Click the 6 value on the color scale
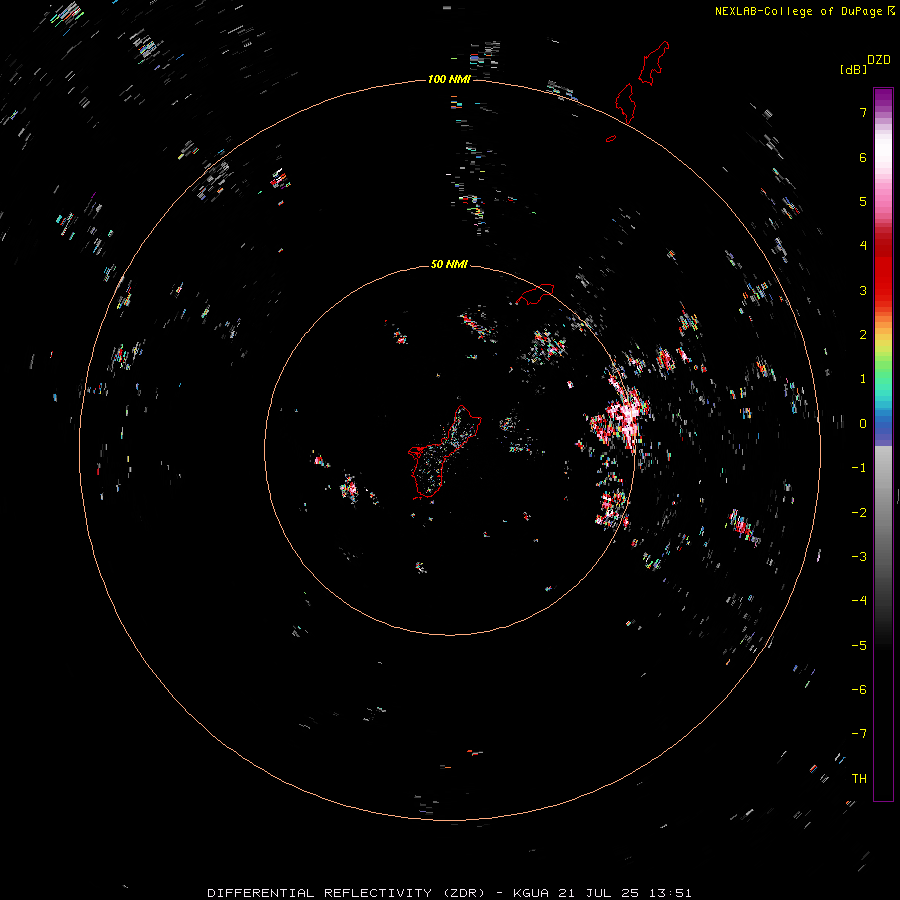The height and width of the screenshot is (900, 900). (863, 157)
